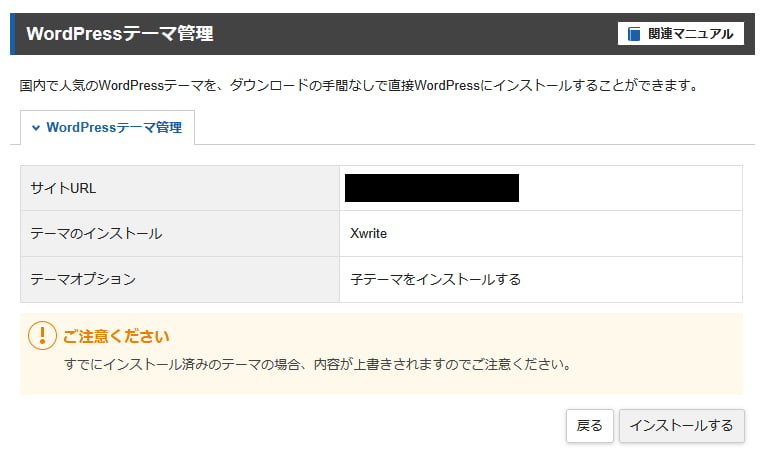This screenshot has width=765, height=452.
Task: Click the テーマオプション row label
Action: click(83, 279)
